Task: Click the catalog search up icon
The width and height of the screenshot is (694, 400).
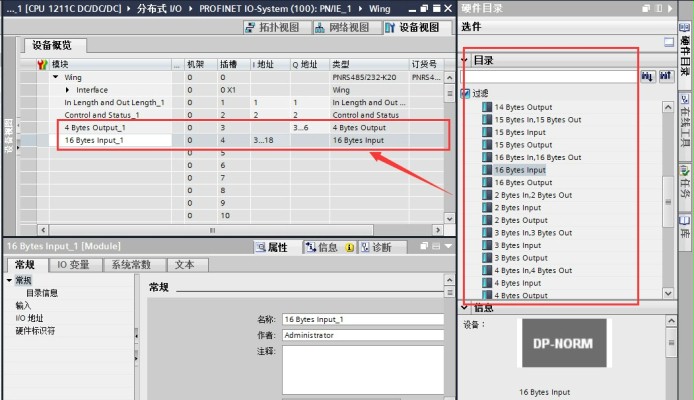Action: pyautogui.click(x=662, y=76)
